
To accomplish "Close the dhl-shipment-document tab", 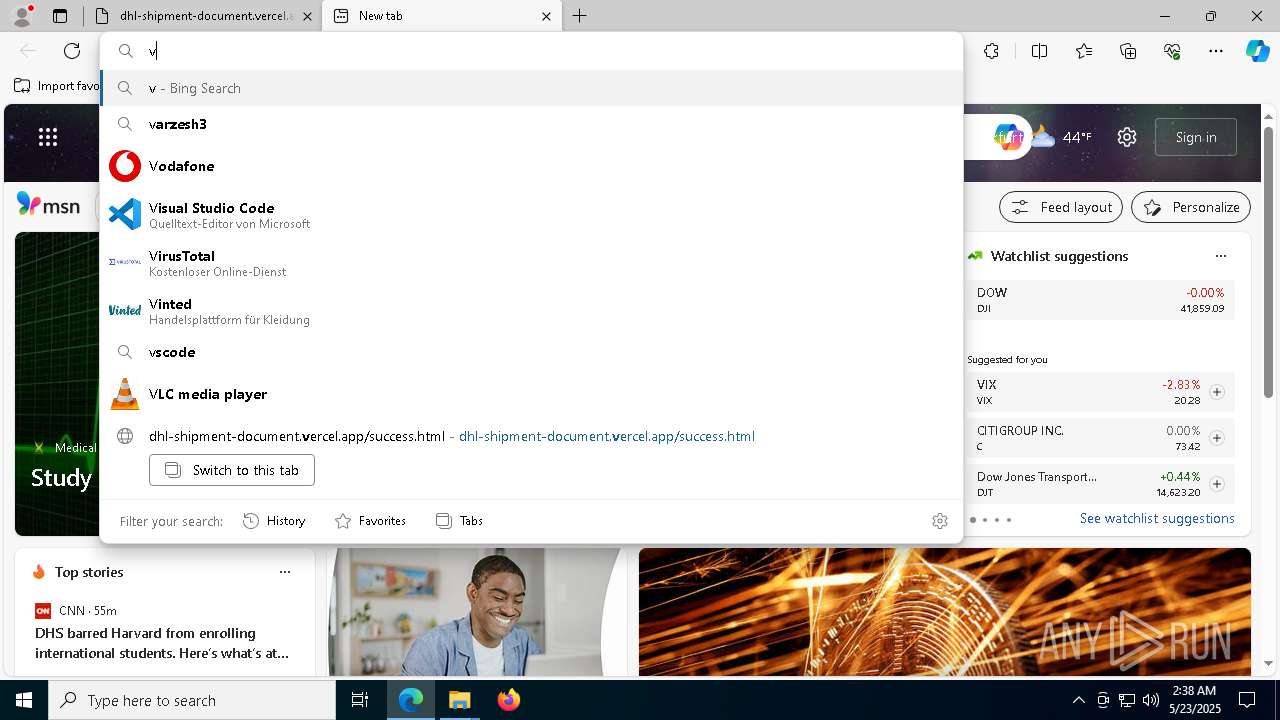I will tap(308, 16).
